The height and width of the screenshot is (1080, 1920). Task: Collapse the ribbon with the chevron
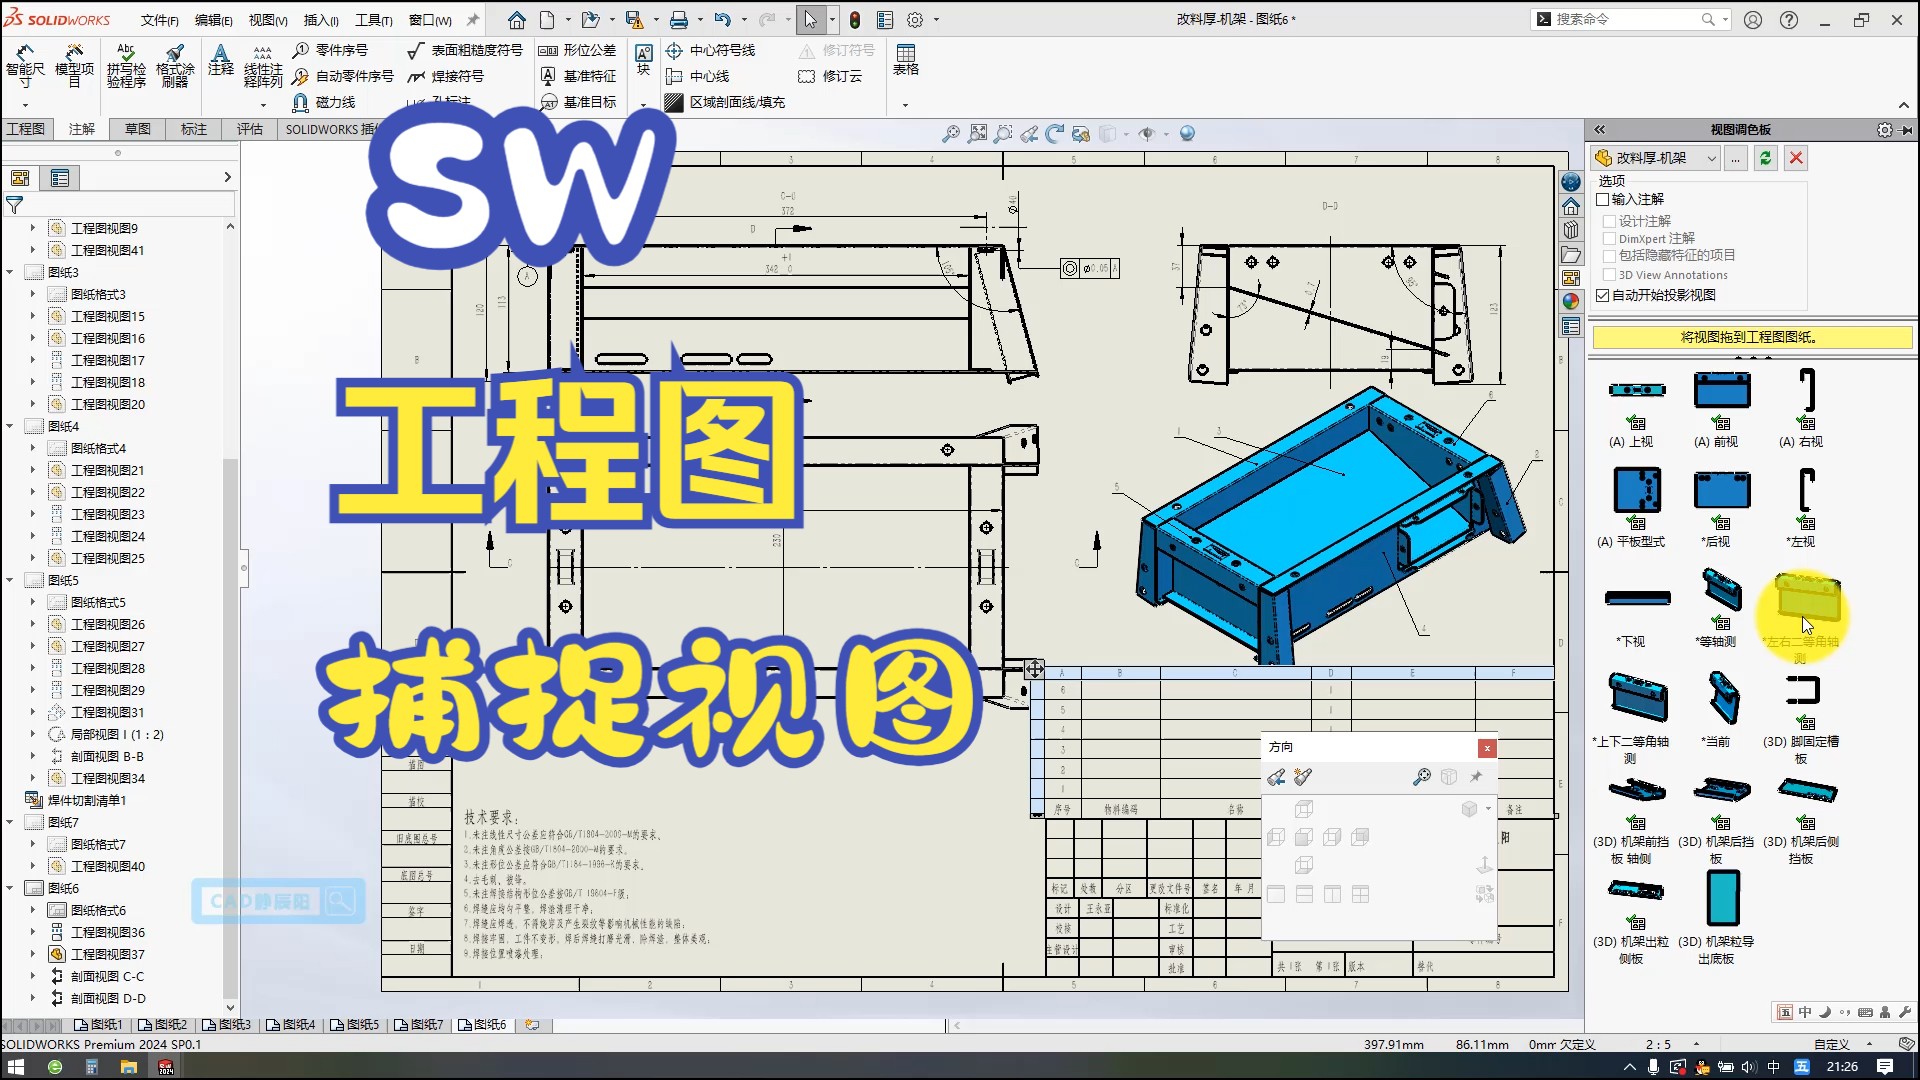pos(1903,105)
